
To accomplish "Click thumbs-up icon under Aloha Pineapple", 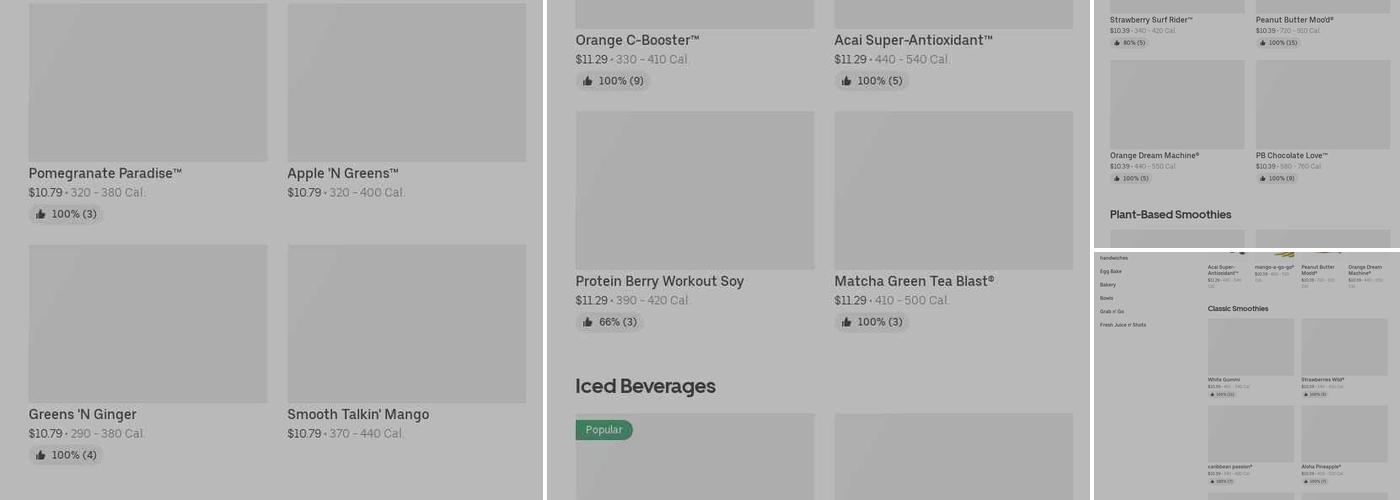I will pyautogui.click(x=1305, y=481).
